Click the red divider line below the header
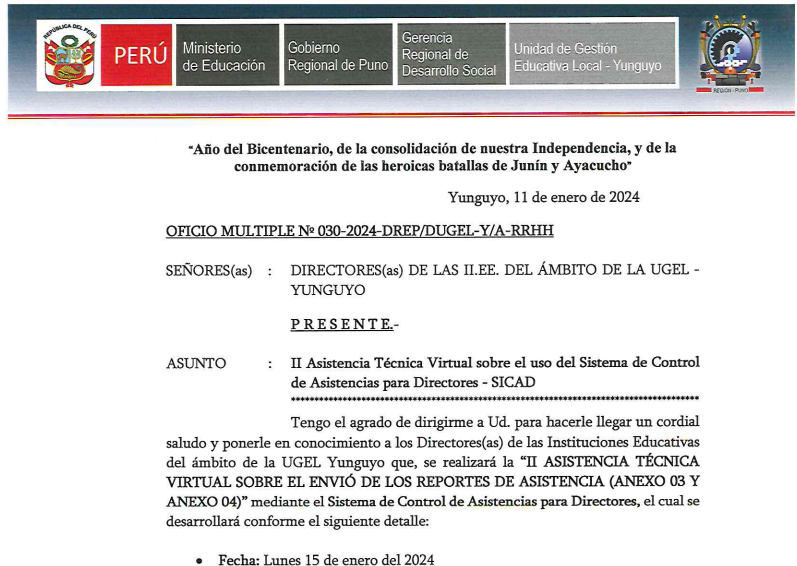The image size is (797, 566). (398, 116)
